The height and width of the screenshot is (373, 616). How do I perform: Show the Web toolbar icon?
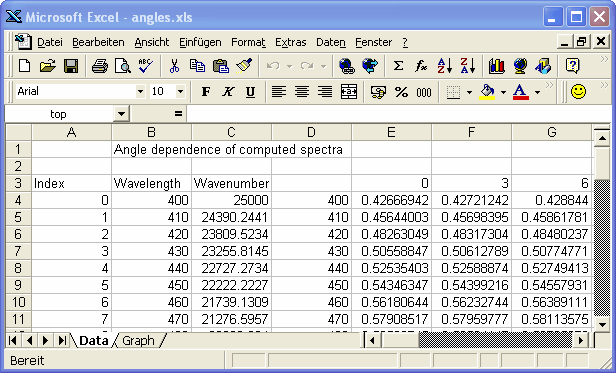pyautogui.click(x=370, y=66)
